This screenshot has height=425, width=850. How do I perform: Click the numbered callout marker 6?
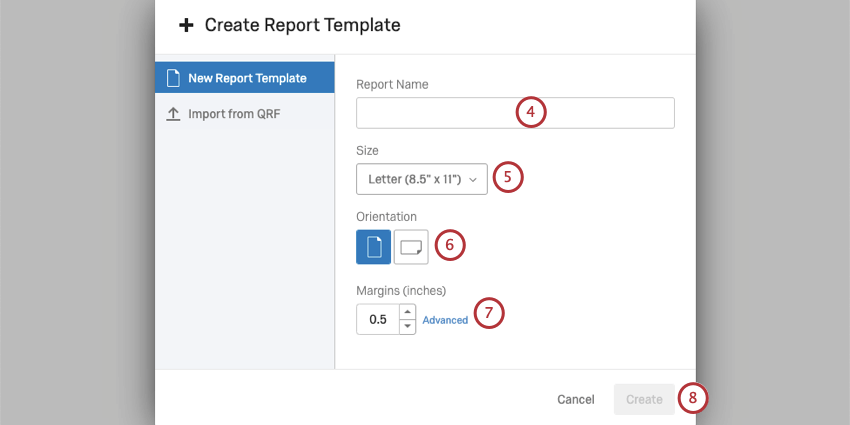pyautogui.click(x=450, y=244)
